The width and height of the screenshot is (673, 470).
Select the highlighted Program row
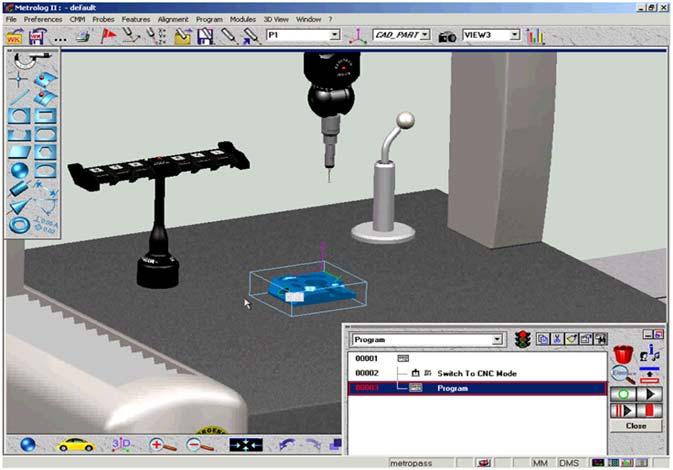[x=476, y=388]
